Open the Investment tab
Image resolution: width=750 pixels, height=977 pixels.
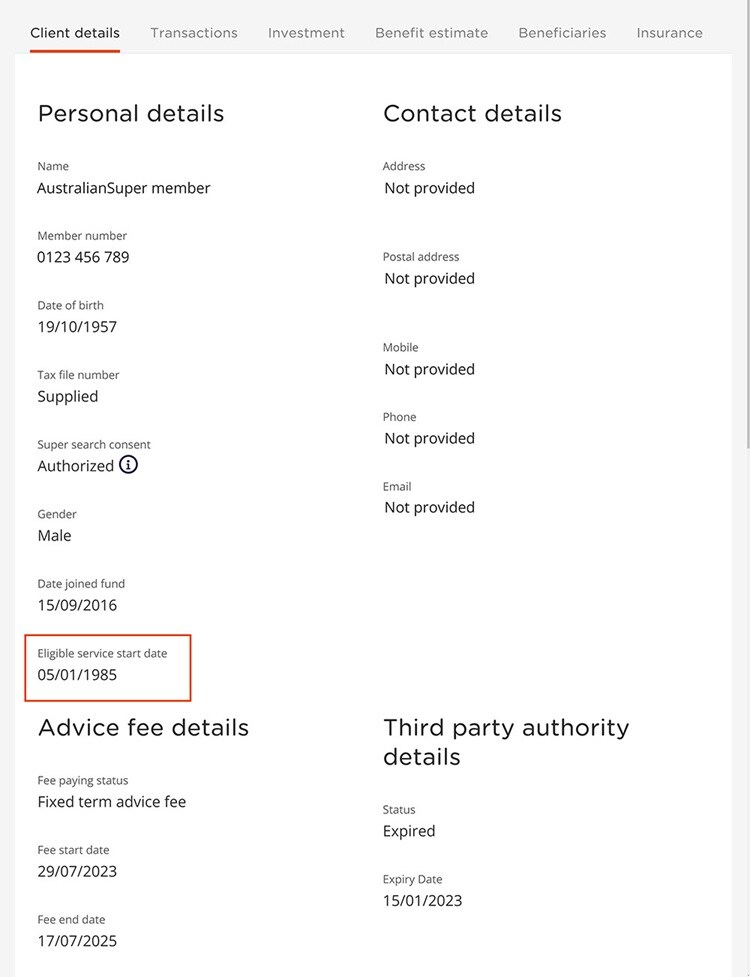[306, 33]
